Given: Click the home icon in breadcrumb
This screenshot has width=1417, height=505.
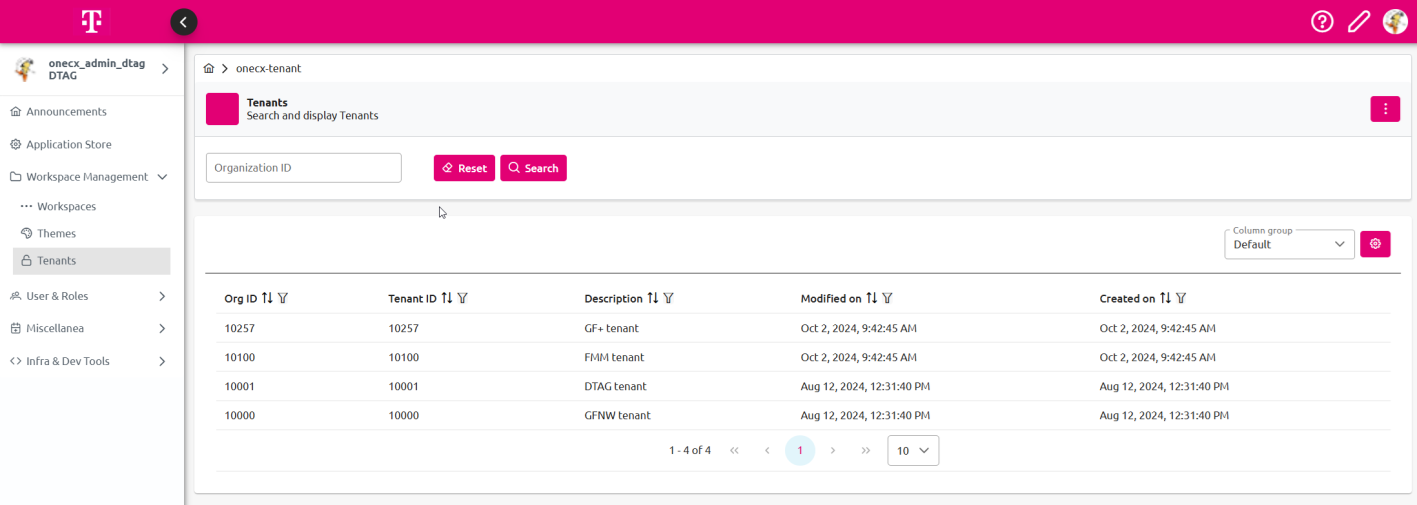Looking at the screenshot, I should click(209, 69).
